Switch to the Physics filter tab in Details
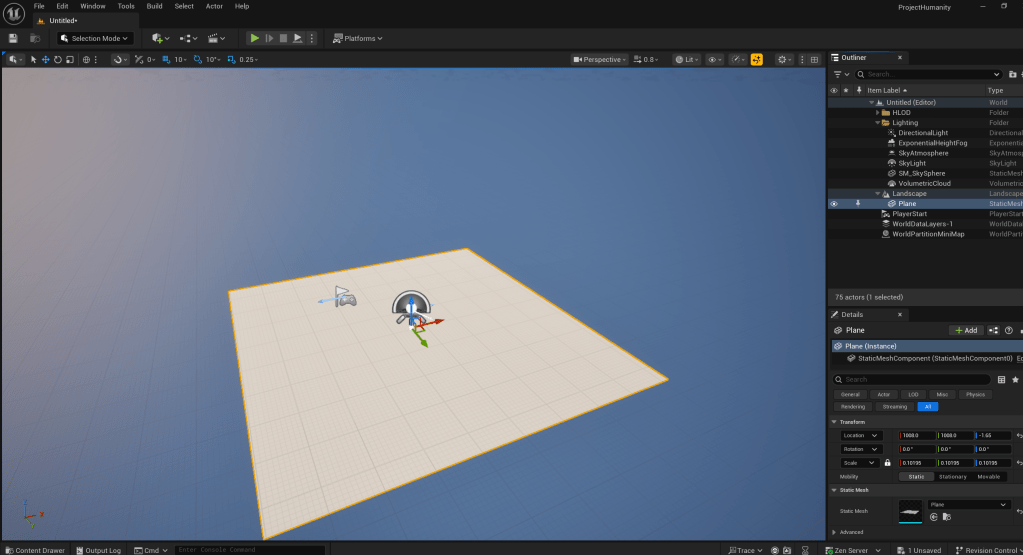This screenshot has width=1023, height=555. (x=975, y=394)
